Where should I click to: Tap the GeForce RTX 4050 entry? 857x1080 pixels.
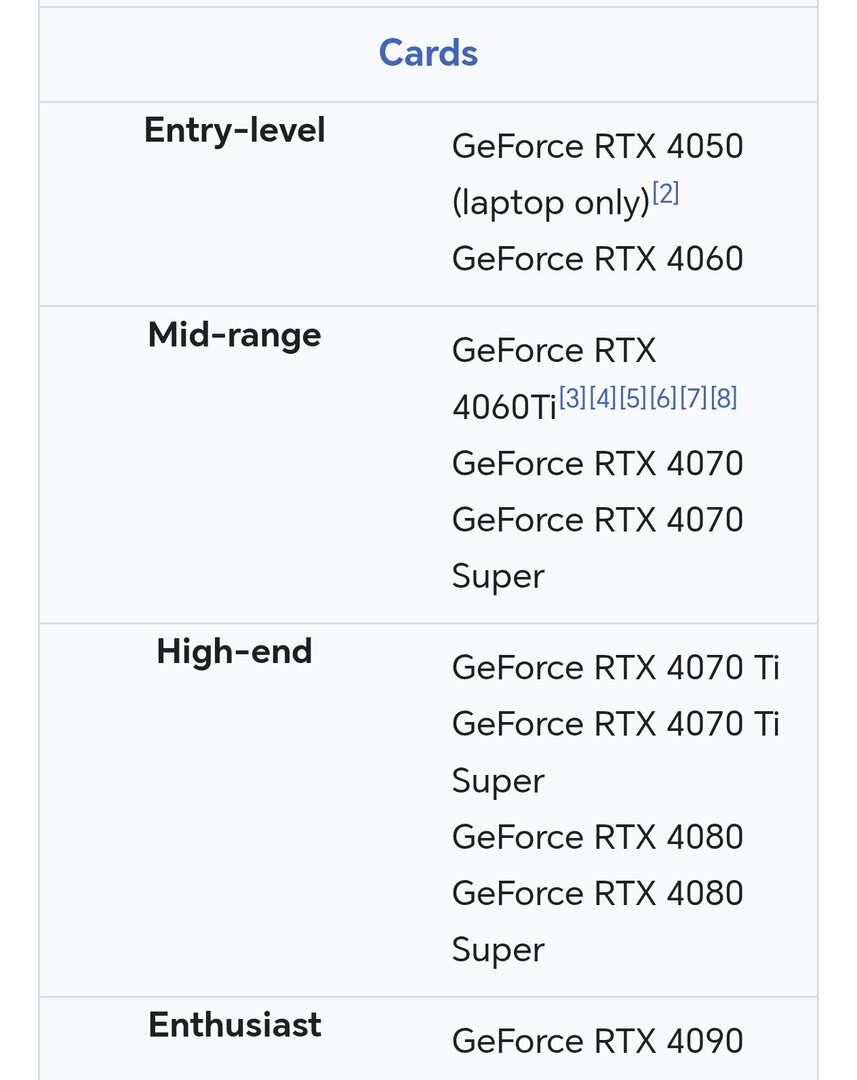[597, 147]
